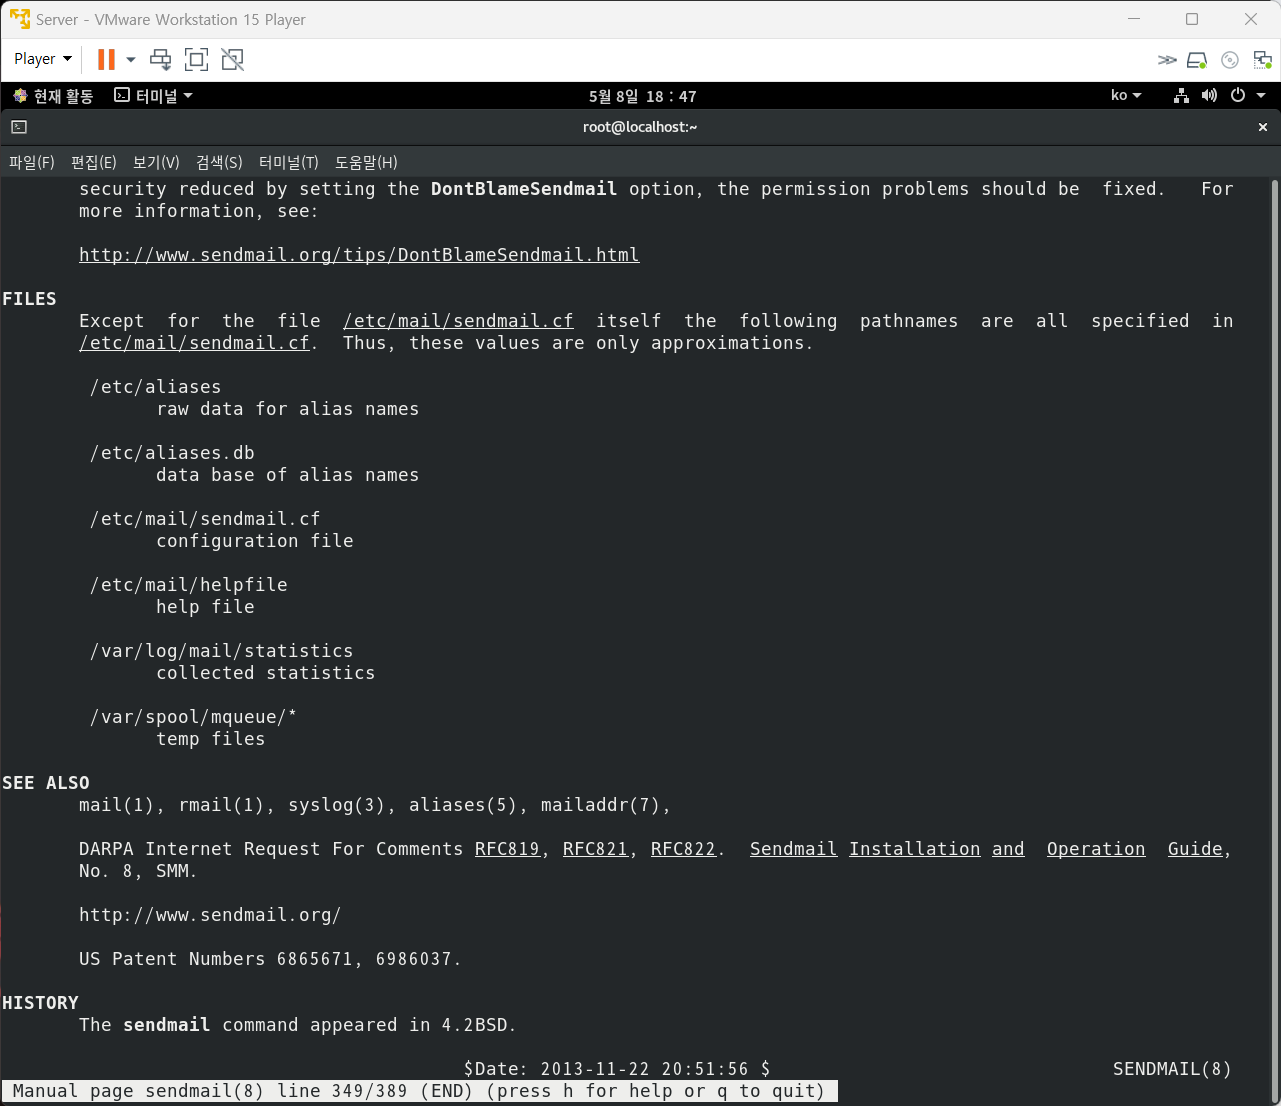Click bold DontBlameSendmail option text

tap(524, 189)
